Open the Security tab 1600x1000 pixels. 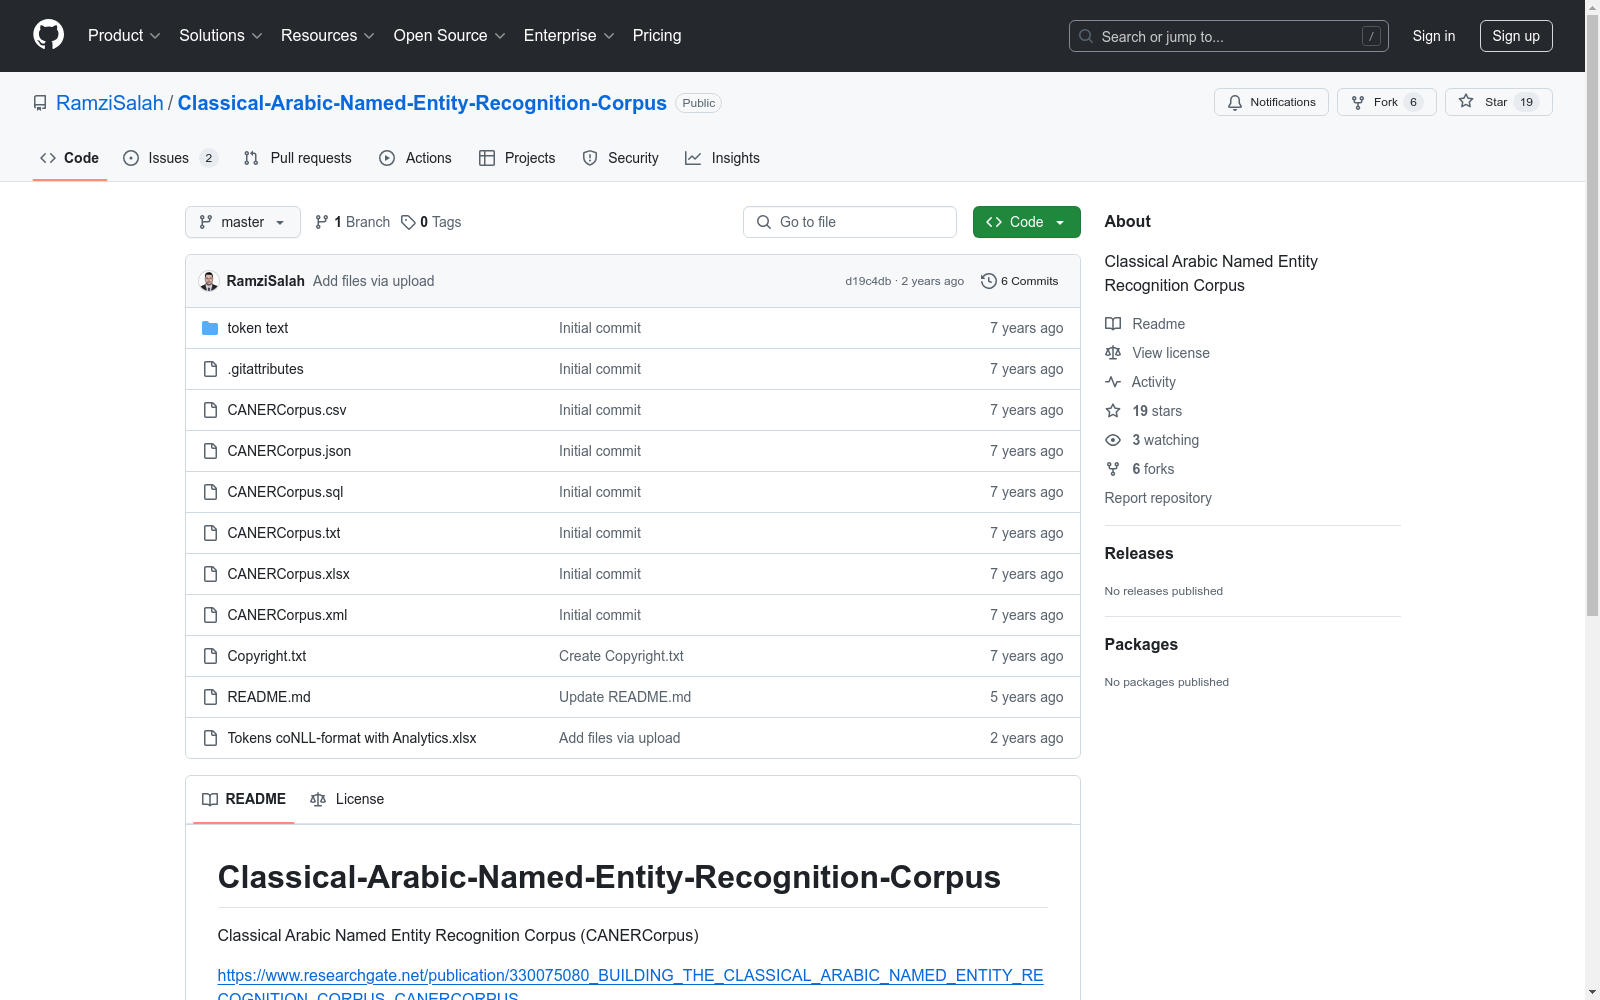(x=620, y=158)
